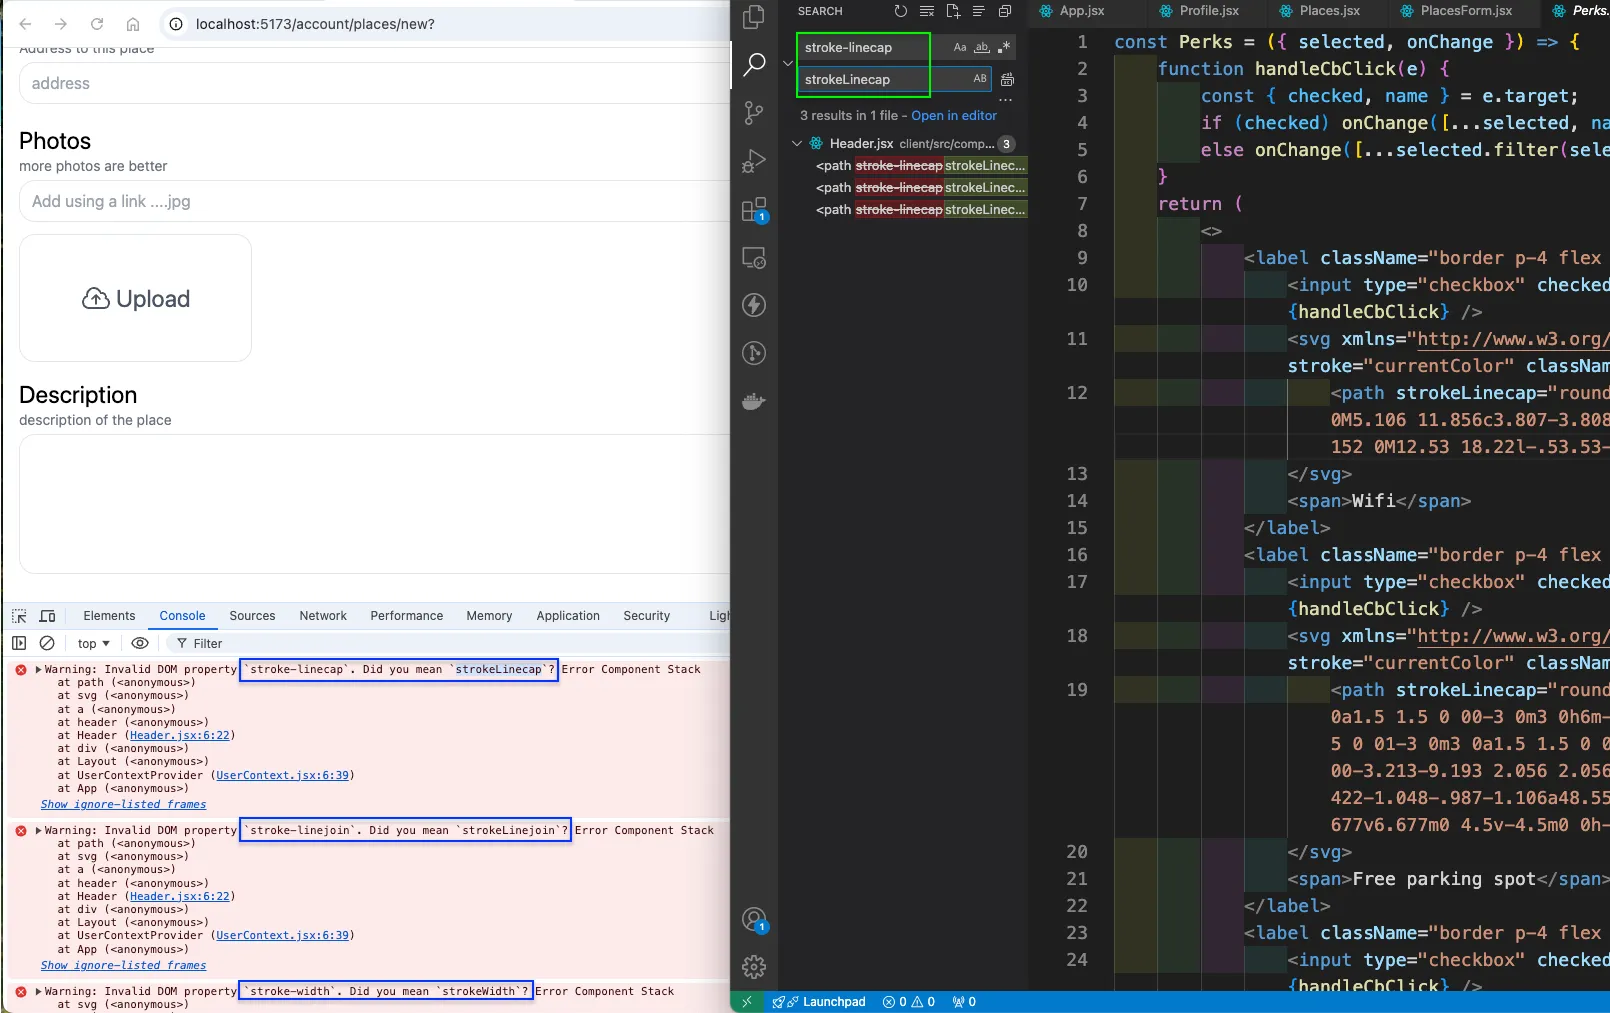Screen dimensions: 1610x1013
Task: Switch to the Places.jsx editor tab
Action: click(x=1329, y=11)
